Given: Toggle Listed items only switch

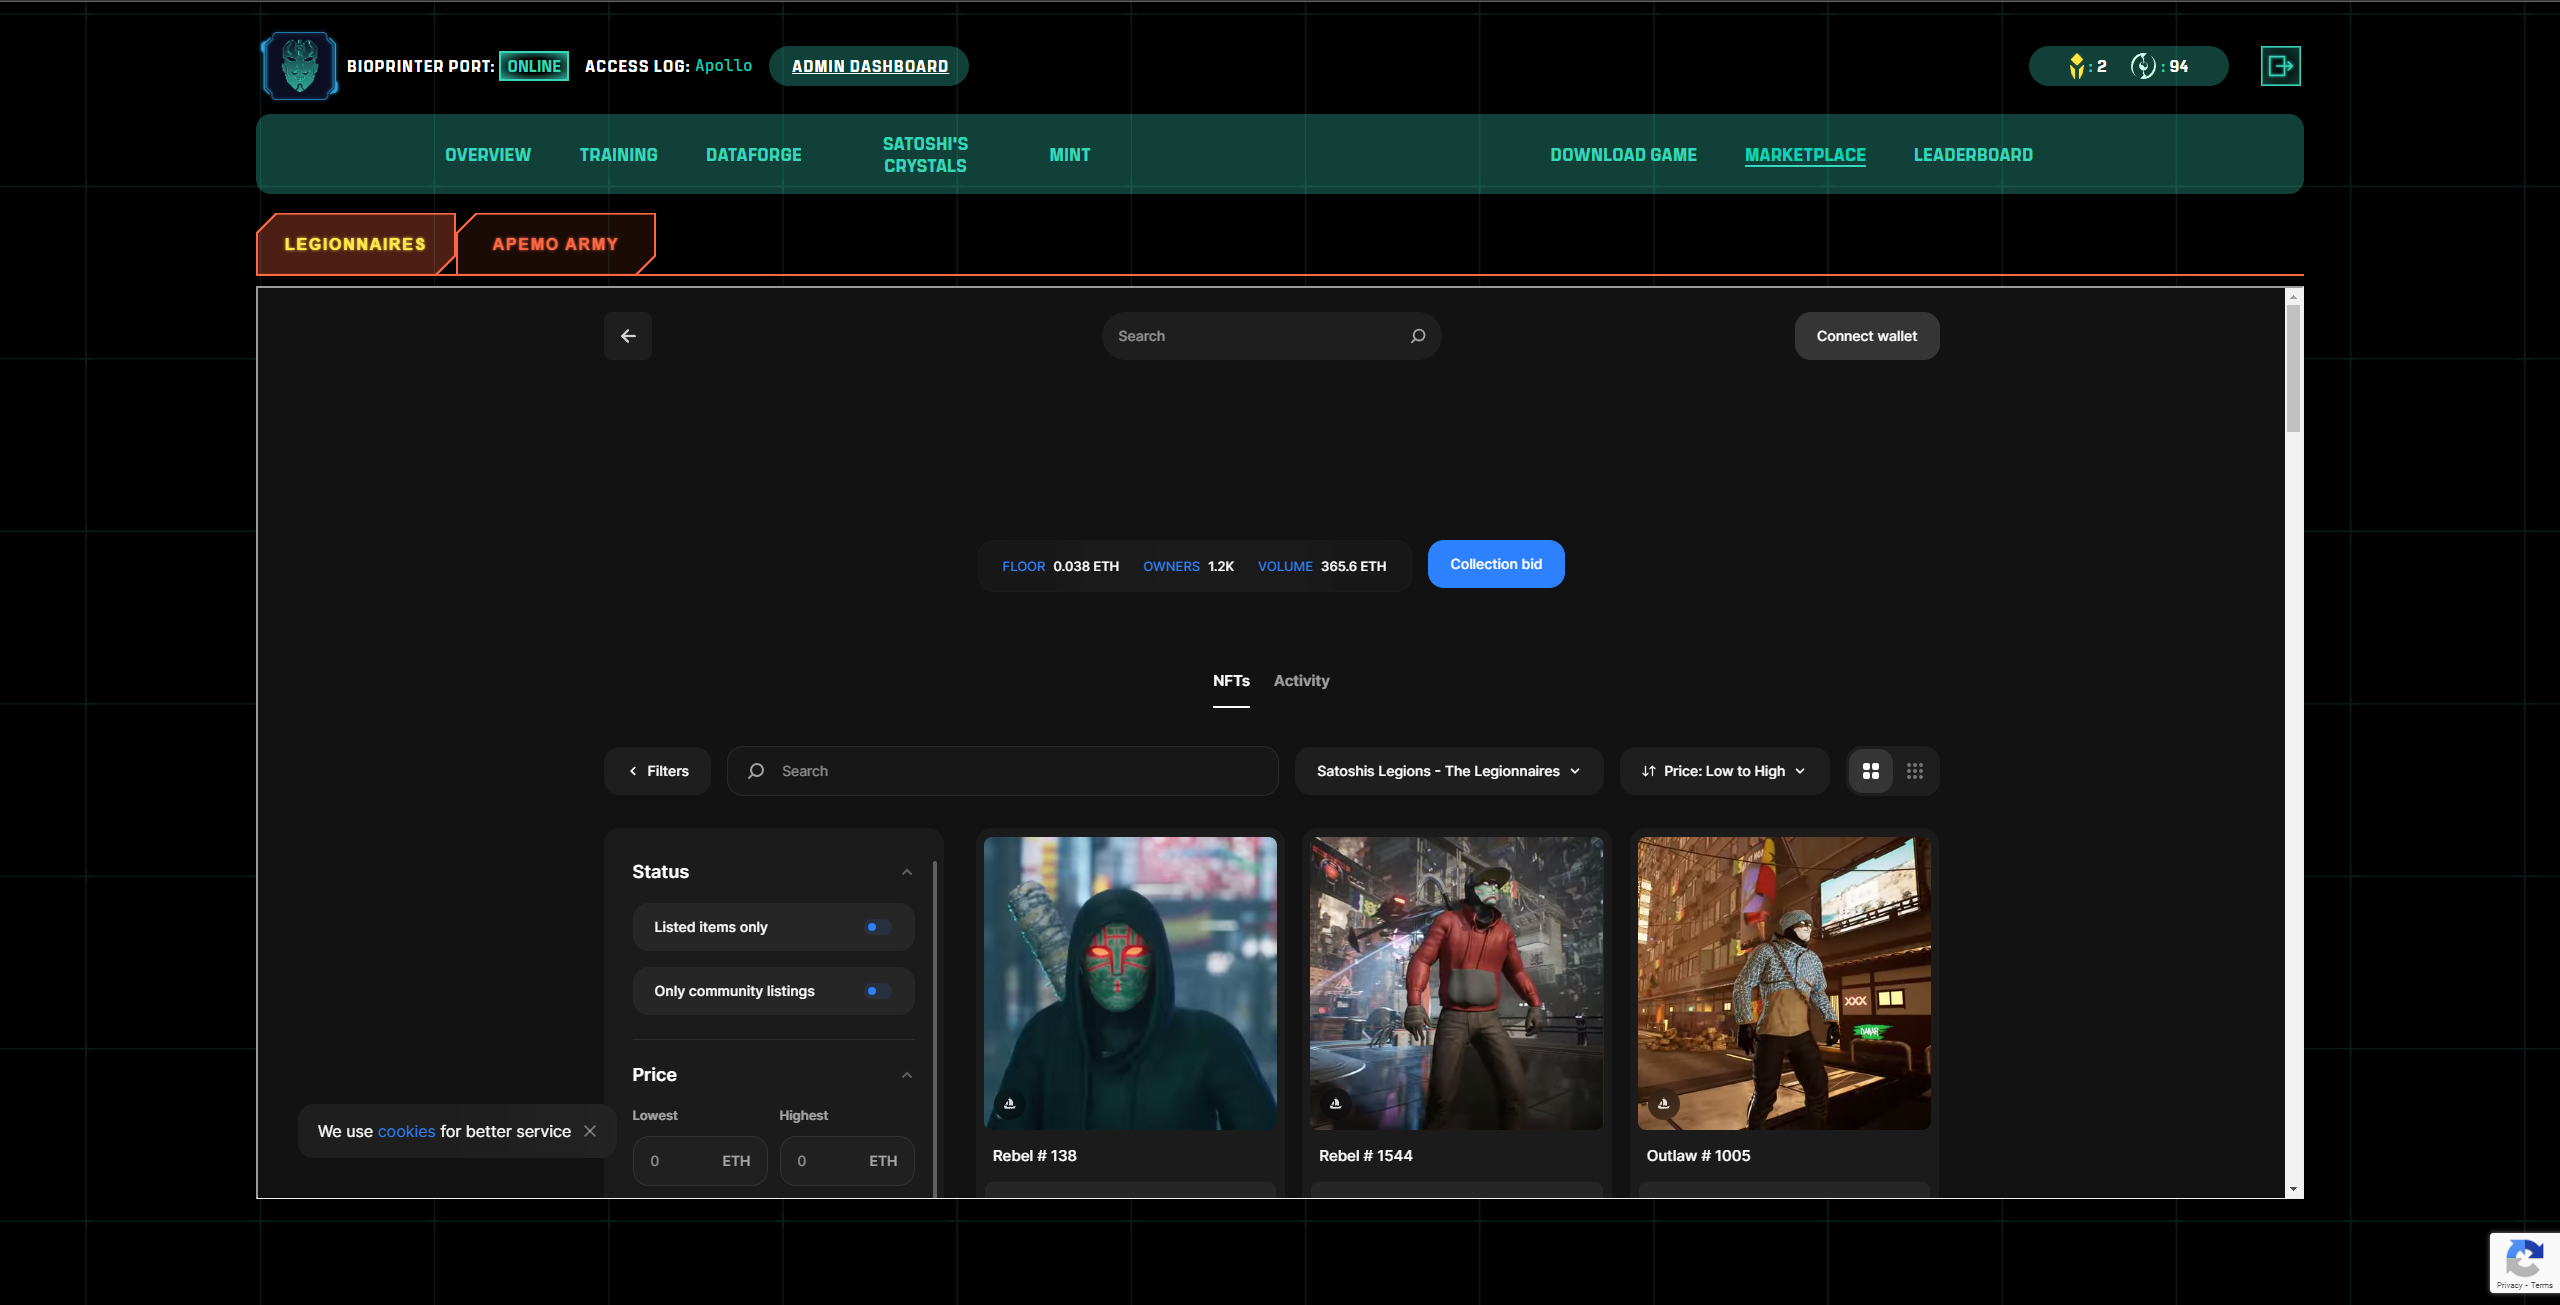Looking at the screenshot, I should 877,927.
